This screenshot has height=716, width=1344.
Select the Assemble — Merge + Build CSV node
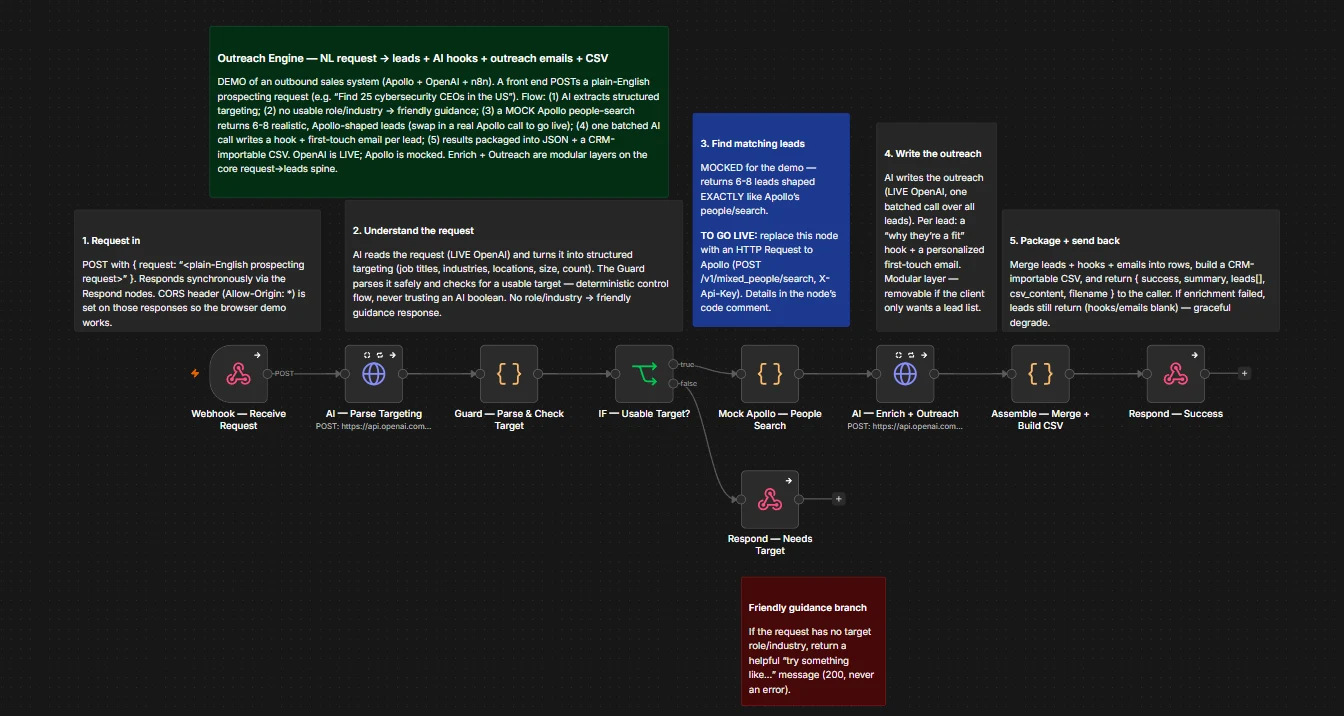pyautogui.click(x=1040, y=374)
